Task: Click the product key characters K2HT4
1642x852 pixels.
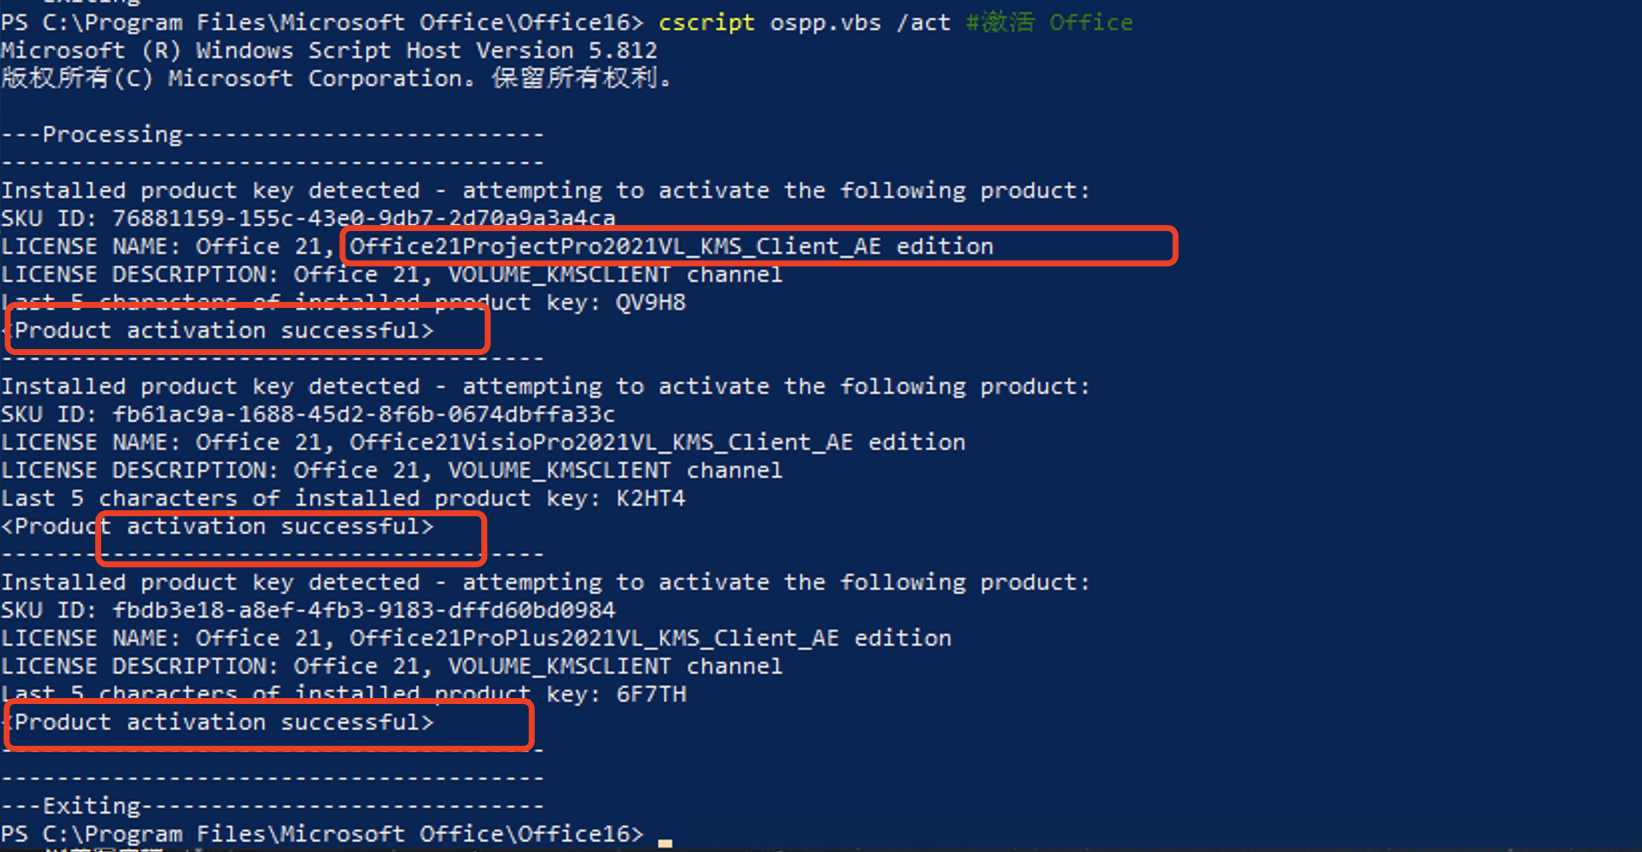Action: (651, 498)
